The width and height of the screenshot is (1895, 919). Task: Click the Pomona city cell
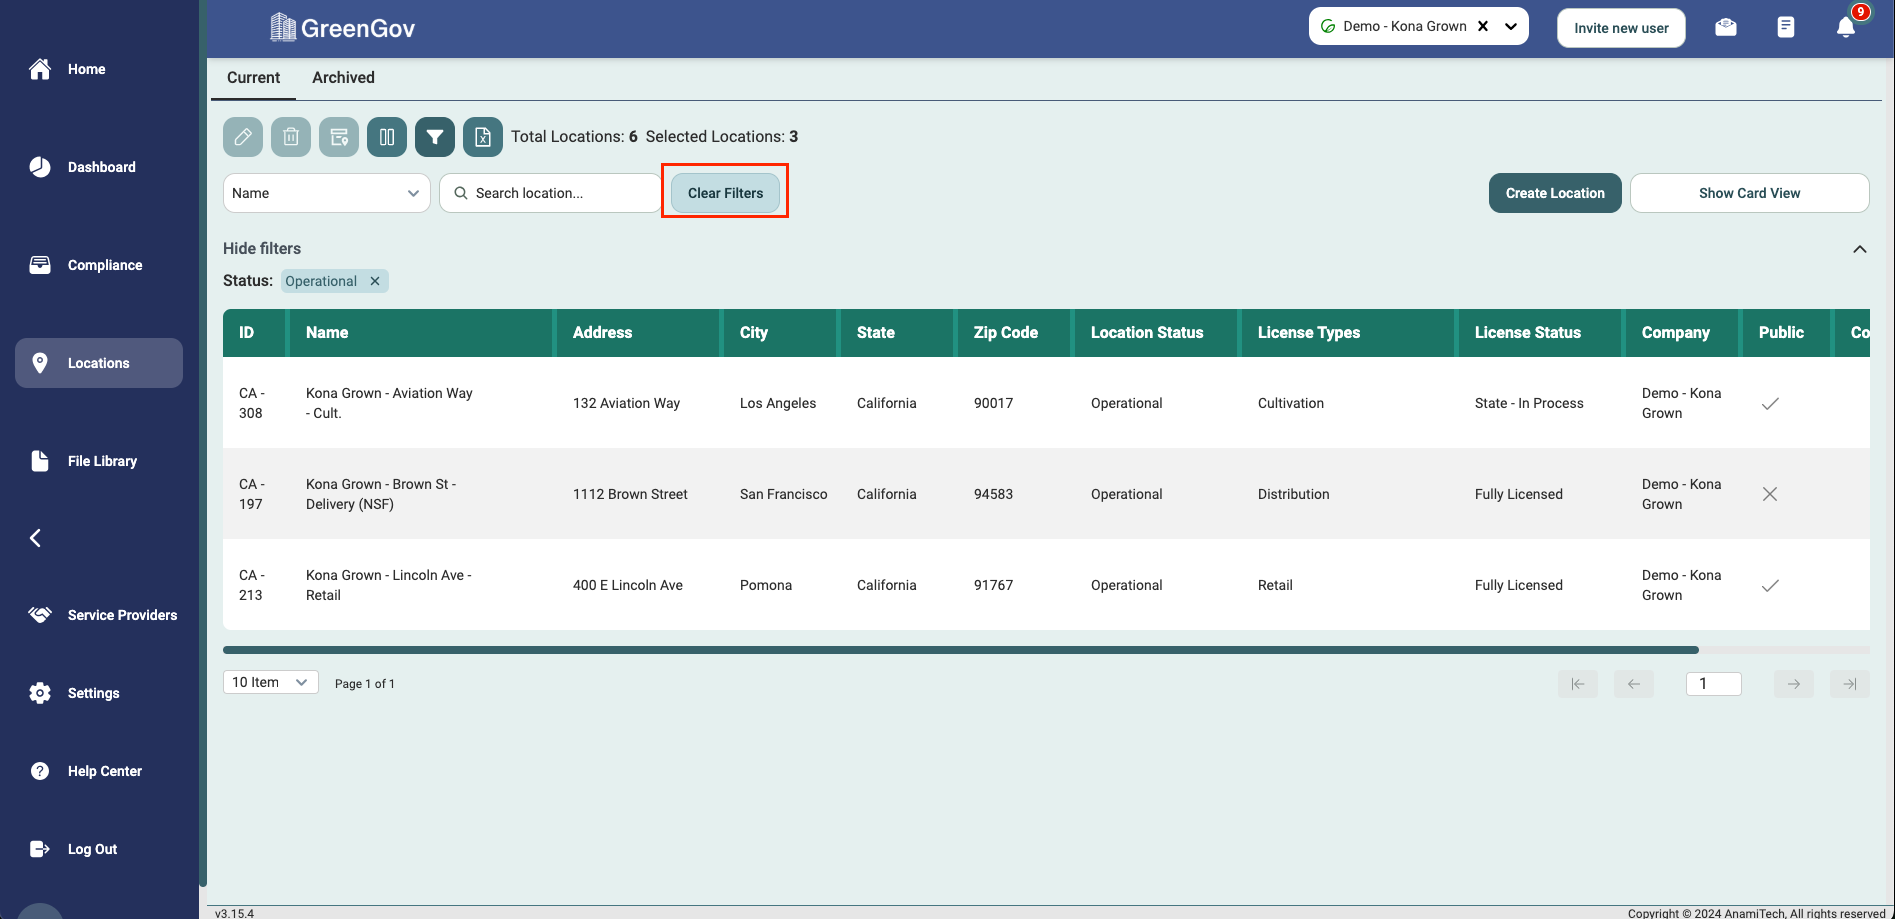(766, 585)
